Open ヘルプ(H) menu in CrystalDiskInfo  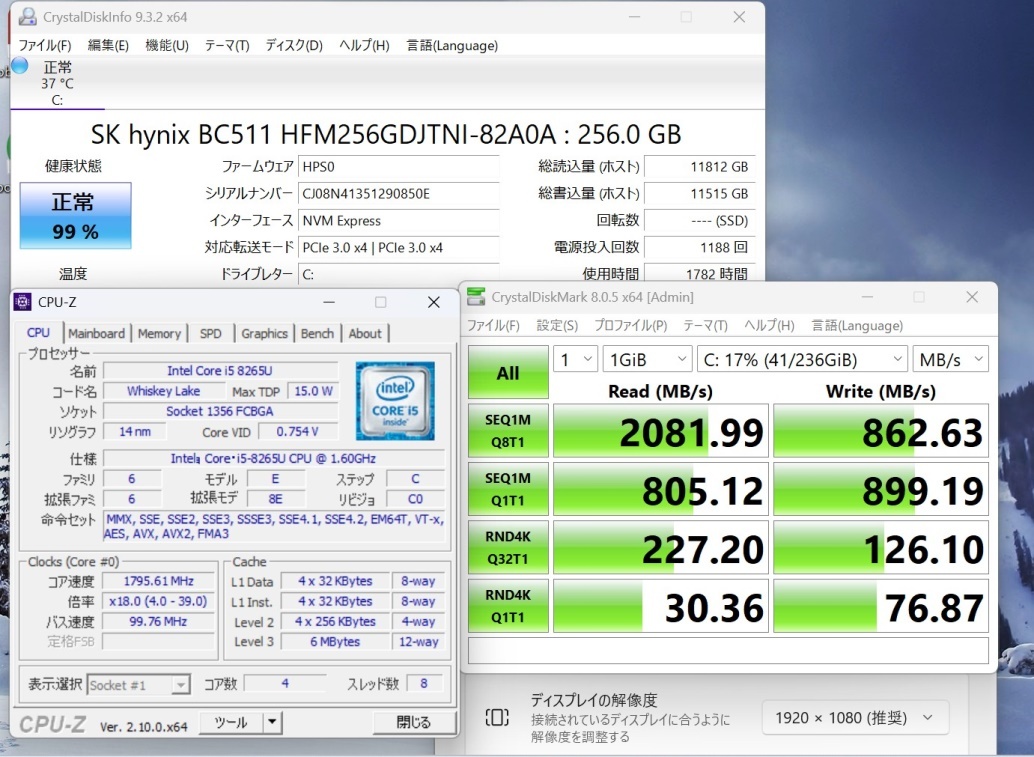[364, 45]
